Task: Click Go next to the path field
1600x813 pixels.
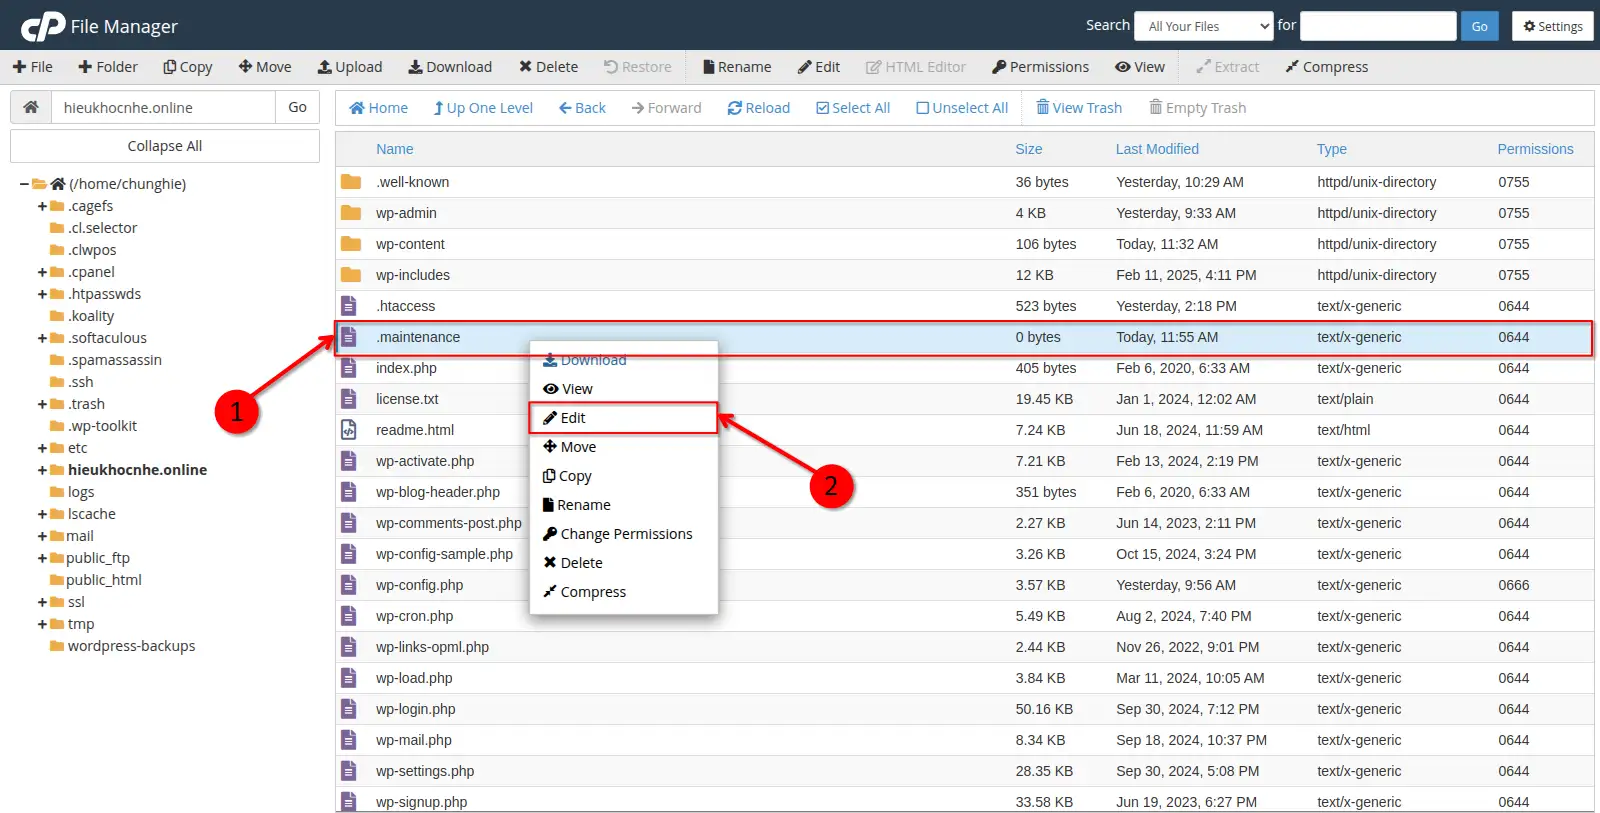Action: pos(297,107)
